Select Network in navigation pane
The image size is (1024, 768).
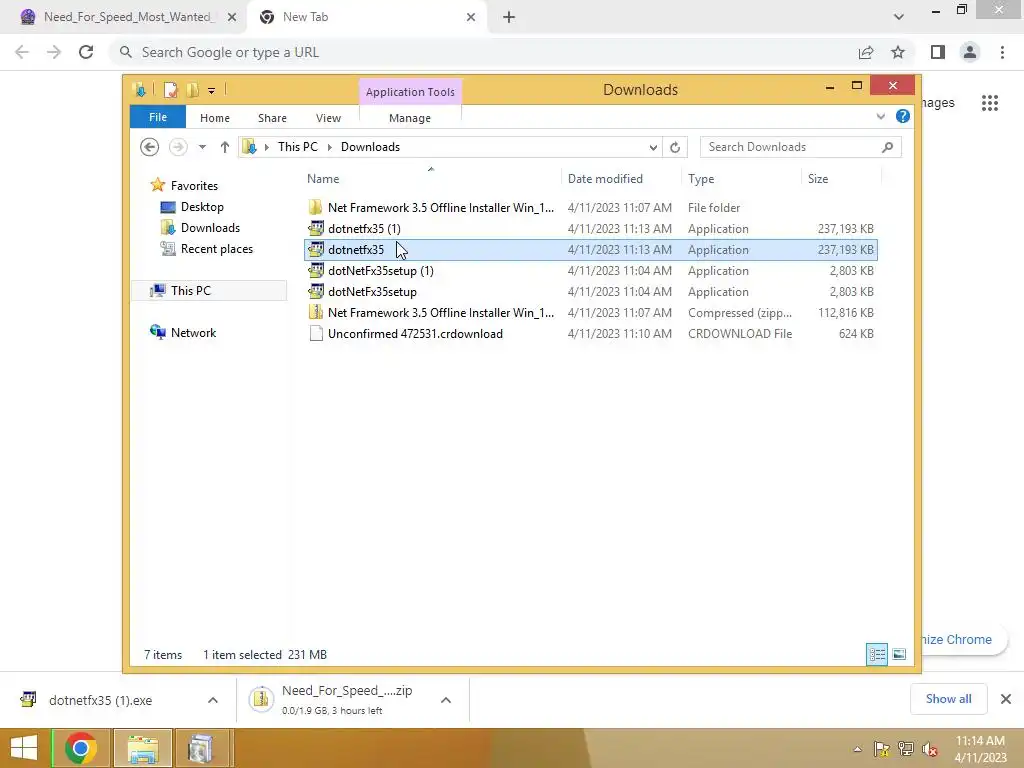193,332
